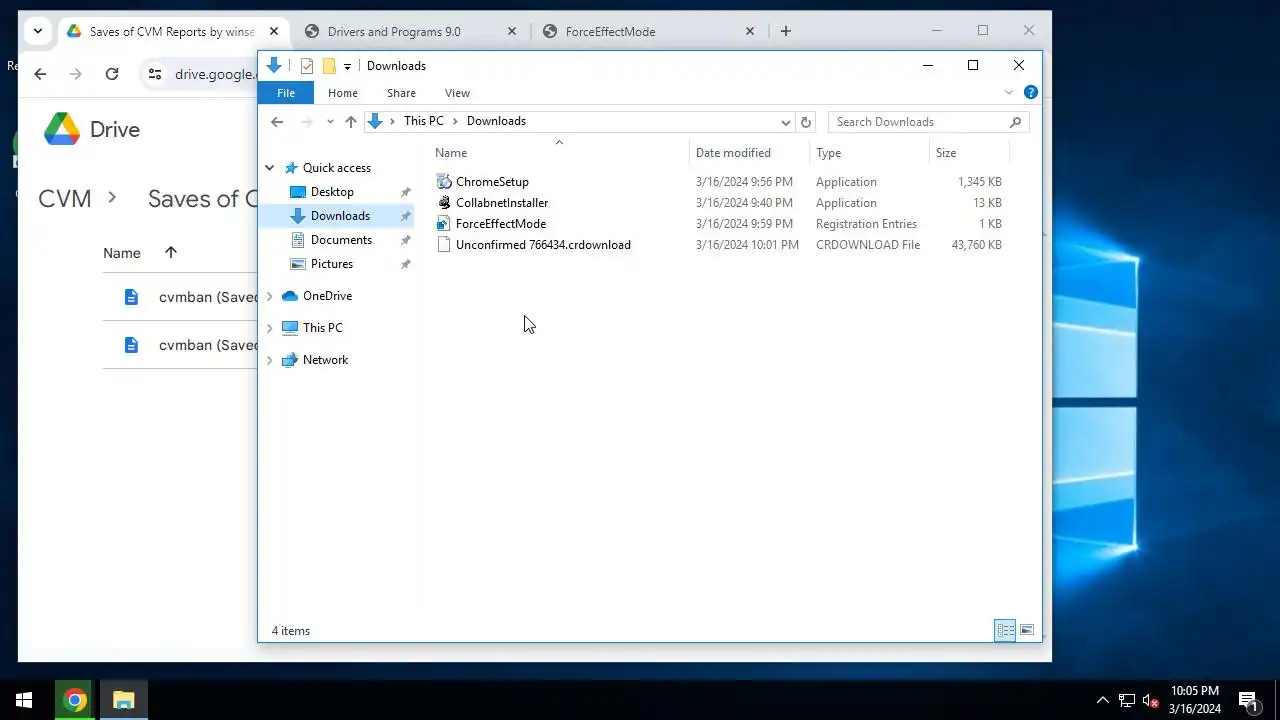Show hidden system tray icons
1280x720 pixels.
1103,700
